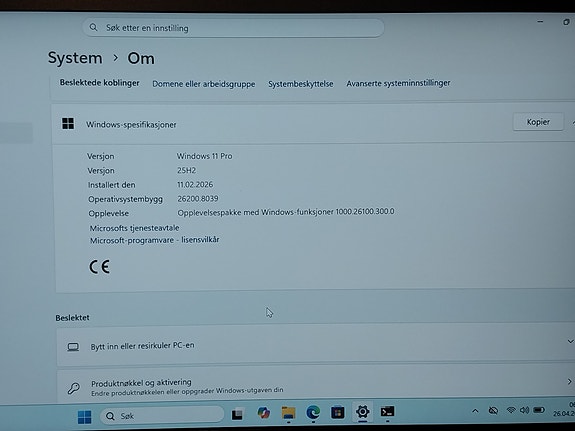The height and width of the screenshot is (431, 575).
Task: Open File Explorer from the taskbar
Action: [x=288, y=413]
